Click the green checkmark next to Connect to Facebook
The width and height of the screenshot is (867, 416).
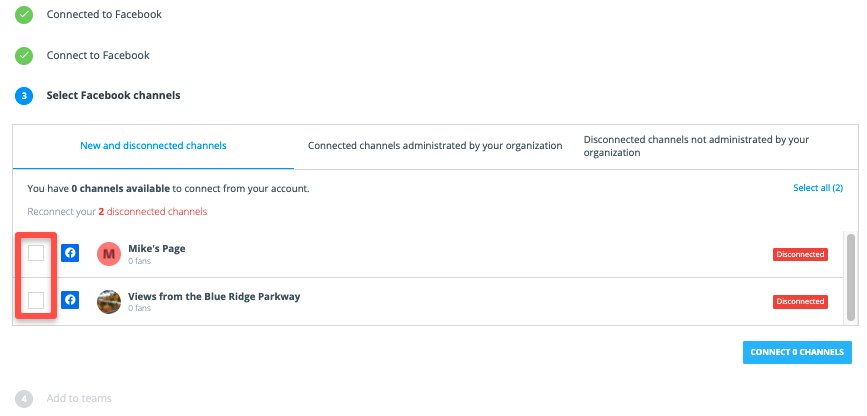[x=24, y=56]
